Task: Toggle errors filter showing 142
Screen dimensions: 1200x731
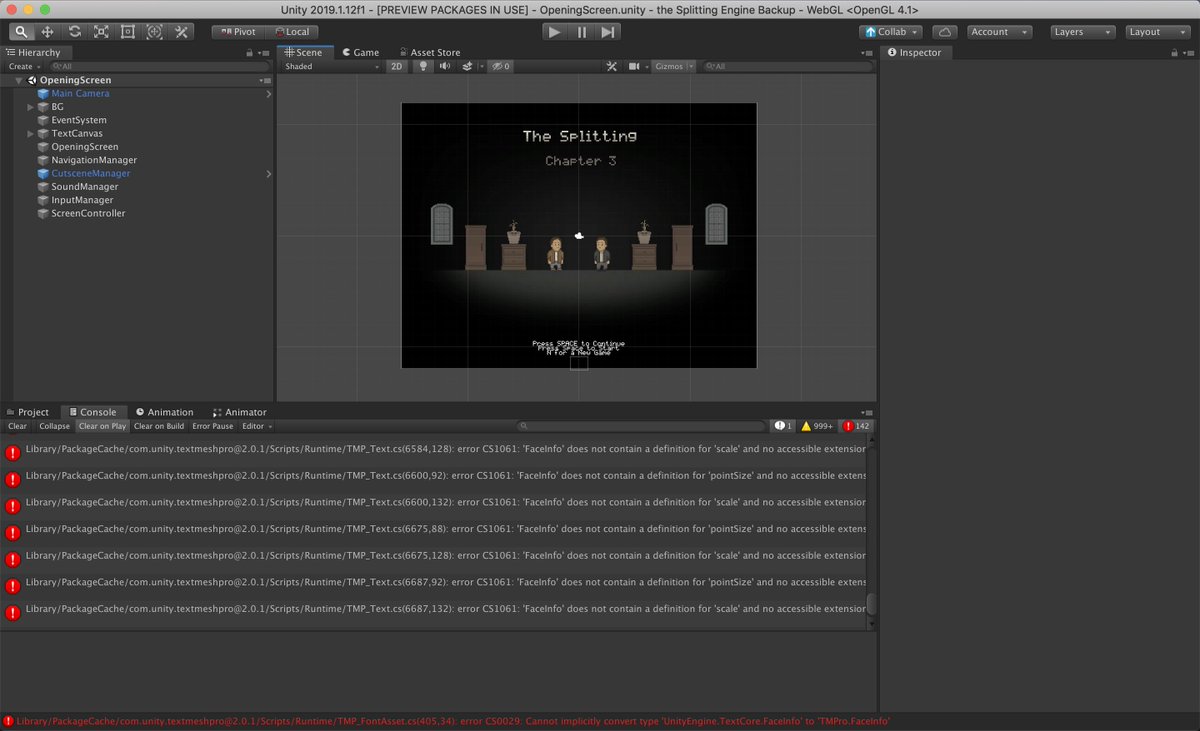Action: (x=856, y=426)
